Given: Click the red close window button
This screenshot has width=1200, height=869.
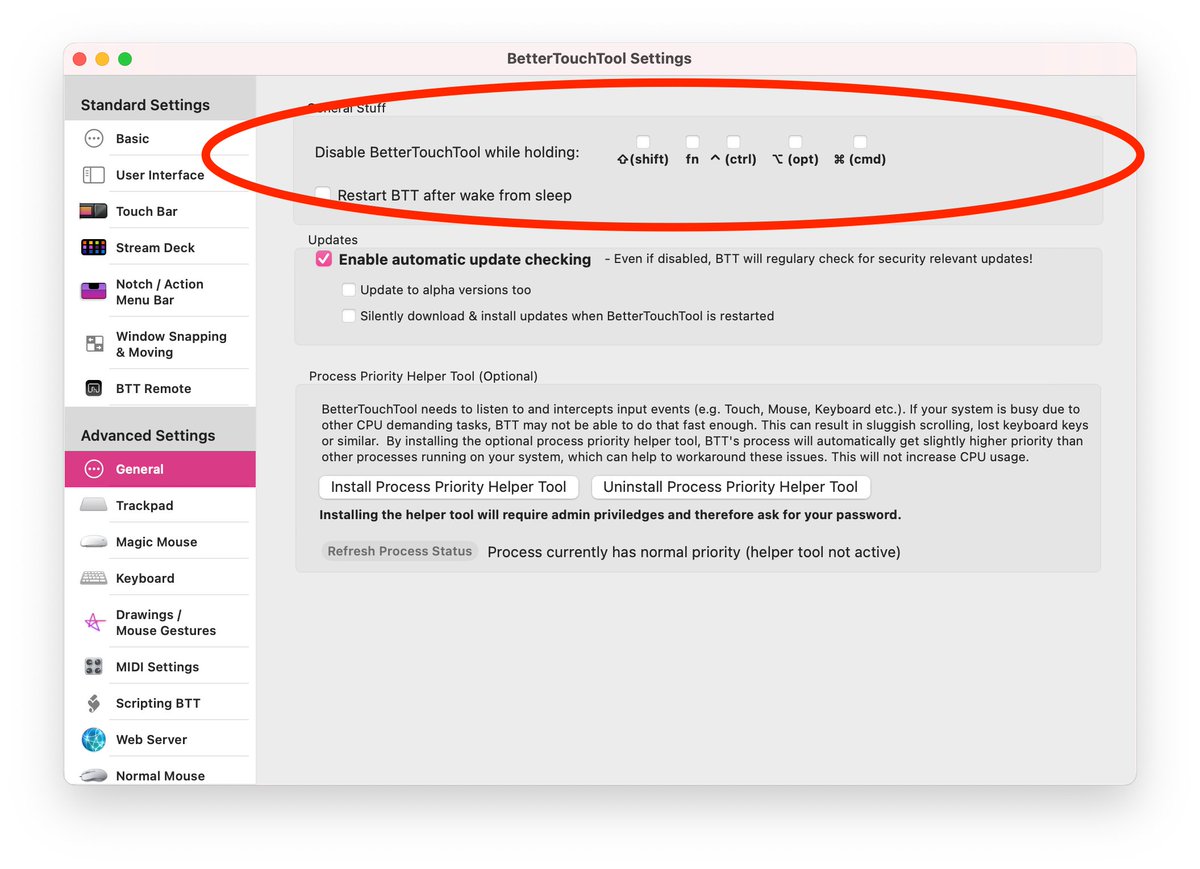Looking at the screenshot, I should tap(80, 59).
